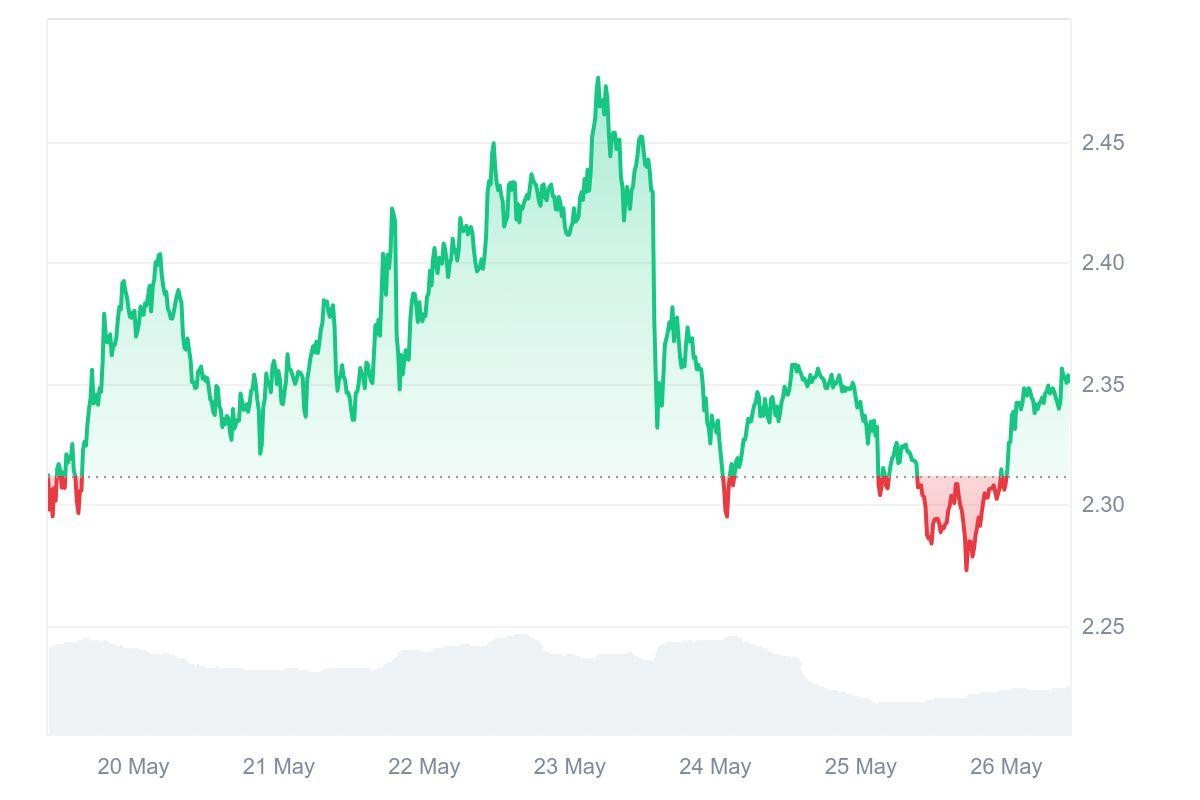This screenshot has height=800, width=1200.
Task: Click the 24 May date label
Action: pyautogui.click(x=715, y=767)
